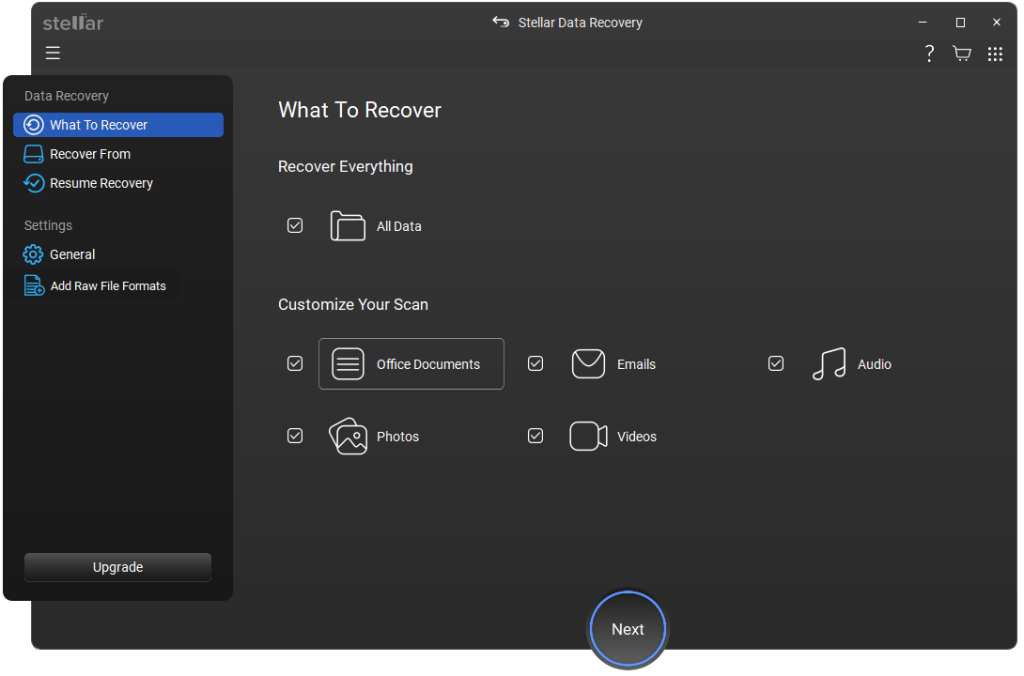Viewport: 1024px width, 676px height.
Task: Select the Audio music note icon
Action: click(828, 363)
